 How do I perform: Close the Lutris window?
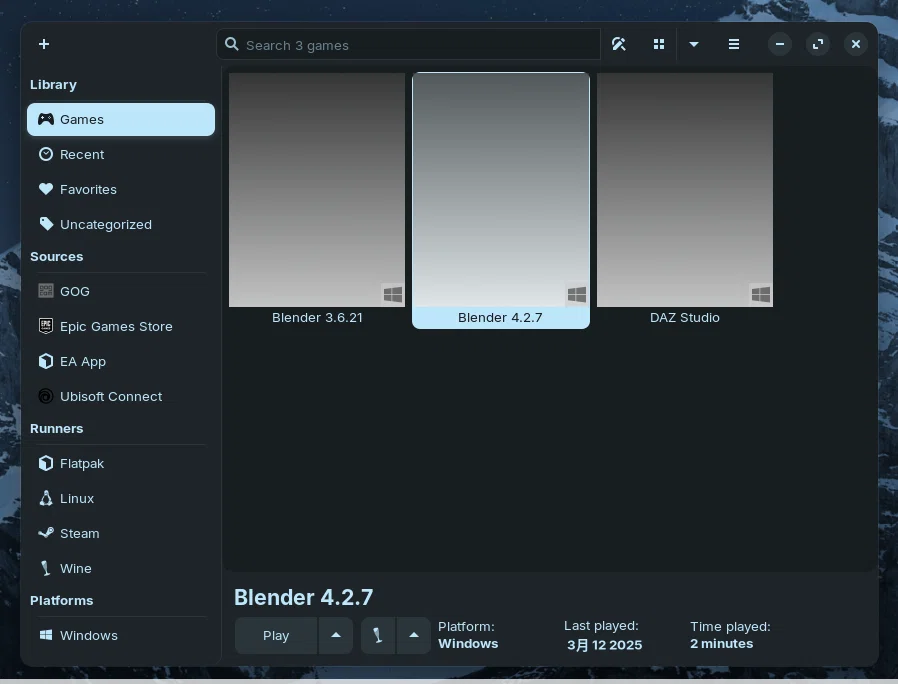coord(856,44)
